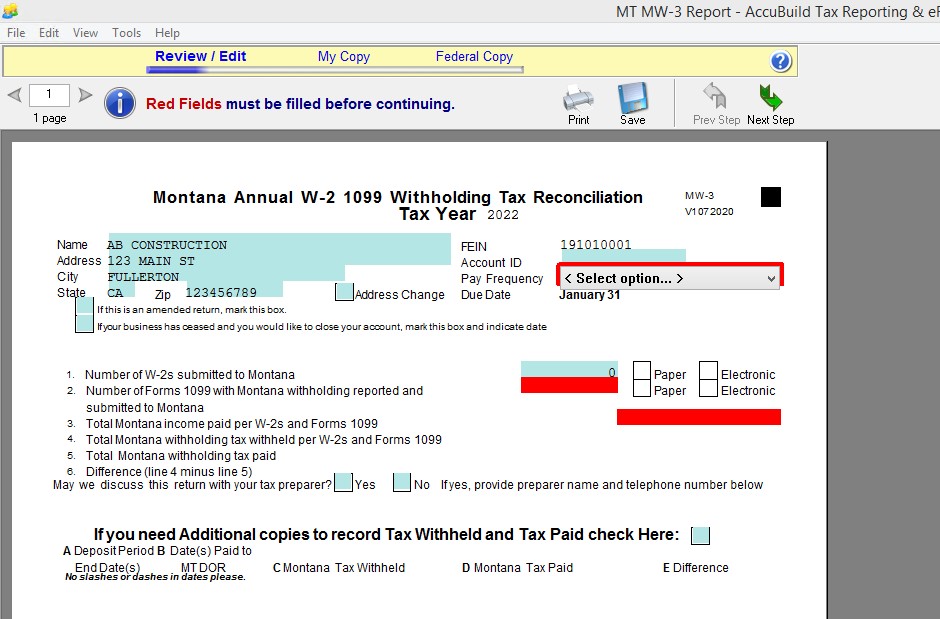The width and height of the screenshot is (940, 619).
Task: Click the Account ID field
Action: tap(623, 256)
